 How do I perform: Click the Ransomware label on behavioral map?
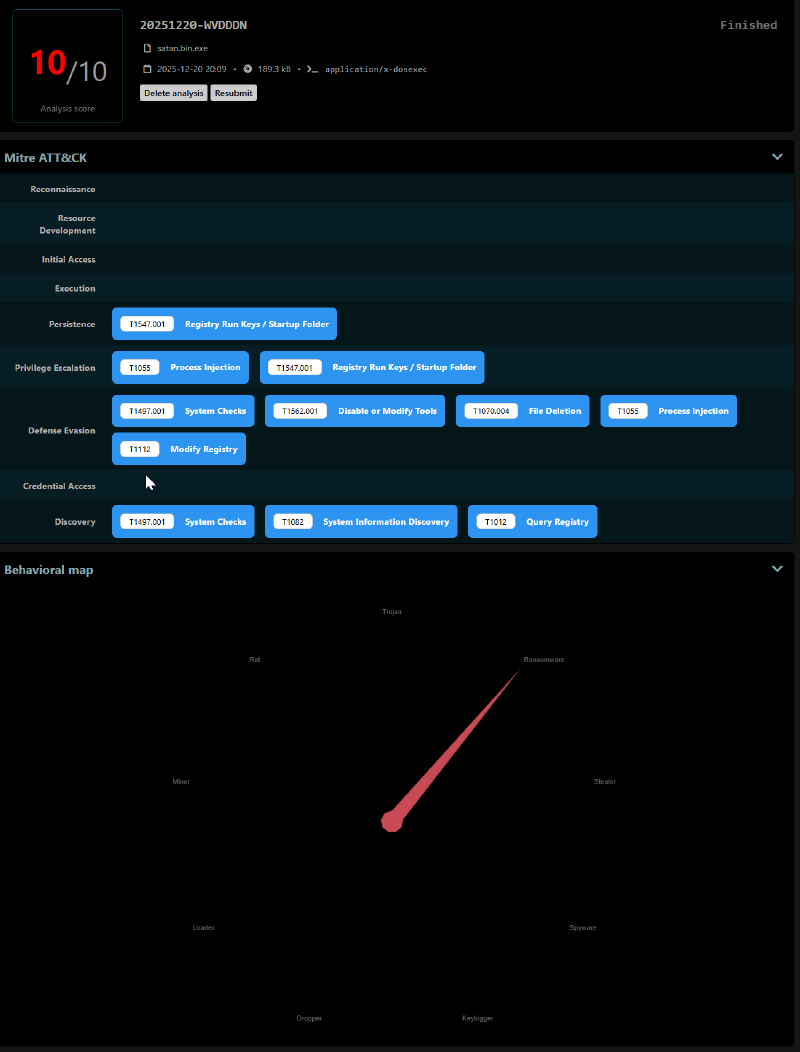(544, 660)
